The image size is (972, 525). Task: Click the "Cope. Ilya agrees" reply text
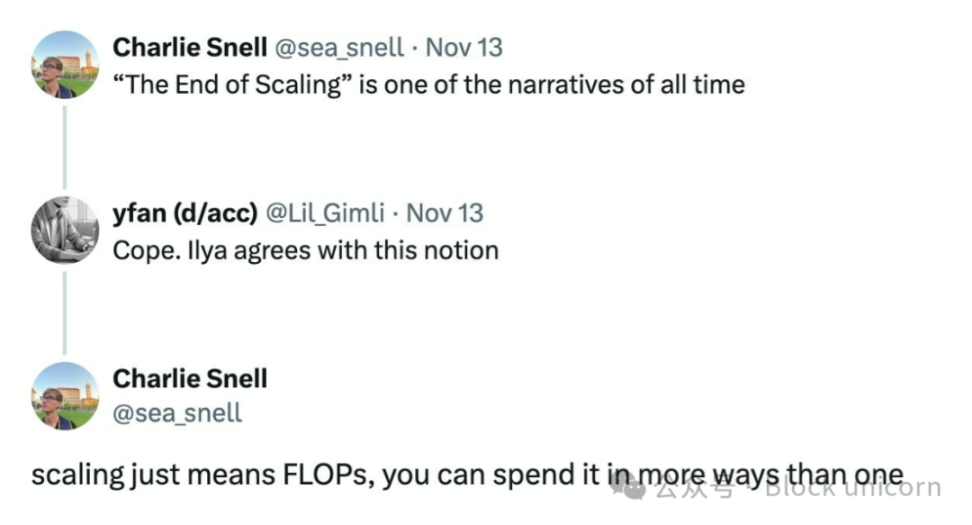click(x=305, y=250)
